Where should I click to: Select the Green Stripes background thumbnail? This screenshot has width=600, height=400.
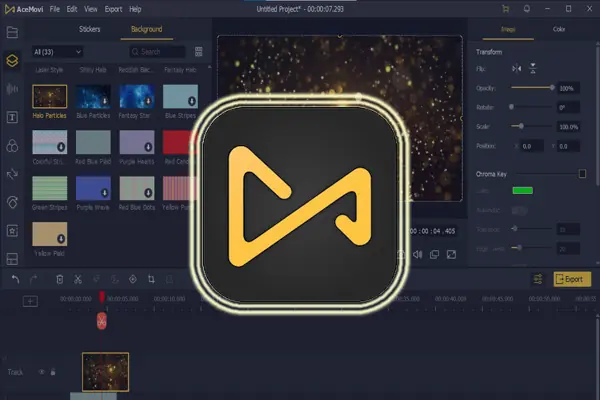tap(50, 188)
